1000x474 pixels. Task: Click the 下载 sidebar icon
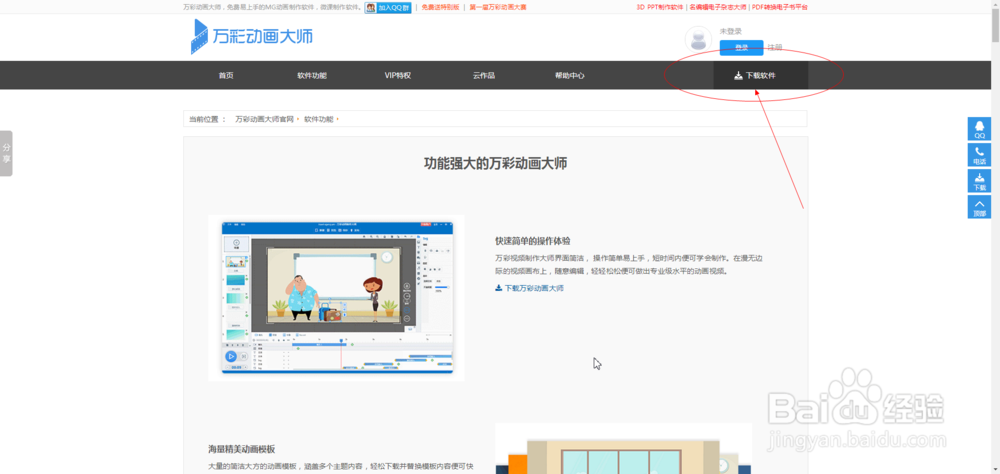979,181
